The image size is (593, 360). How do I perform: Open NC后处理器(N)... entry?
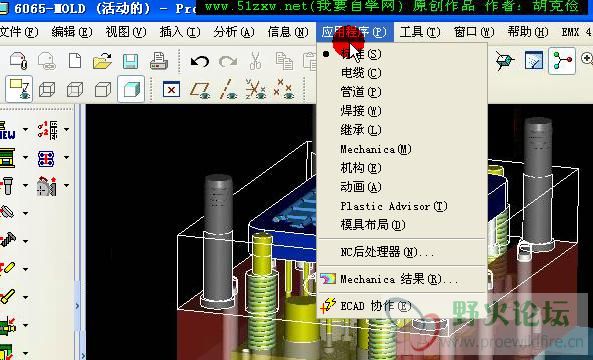(402, 252)
